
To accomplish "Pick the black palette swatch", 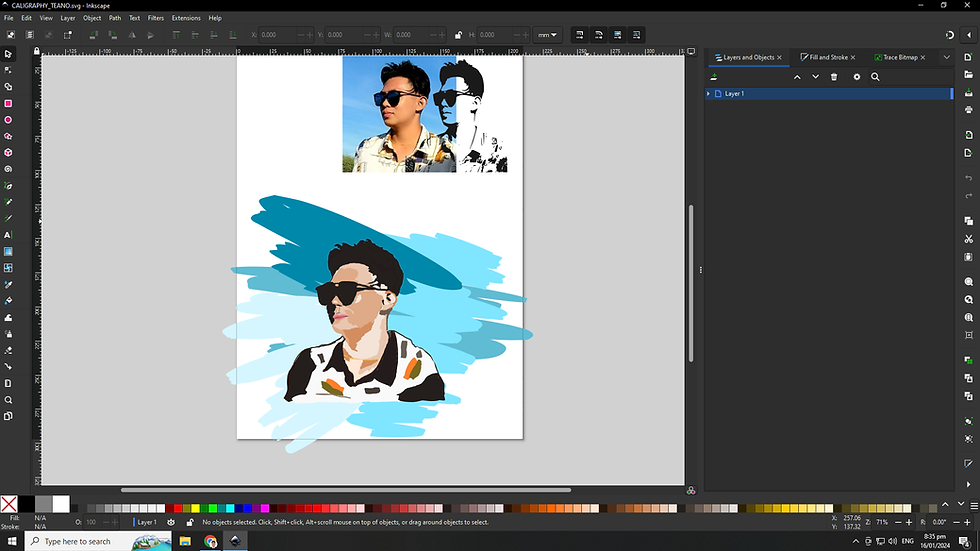I will pyautogui.click(x=26, y=504).
